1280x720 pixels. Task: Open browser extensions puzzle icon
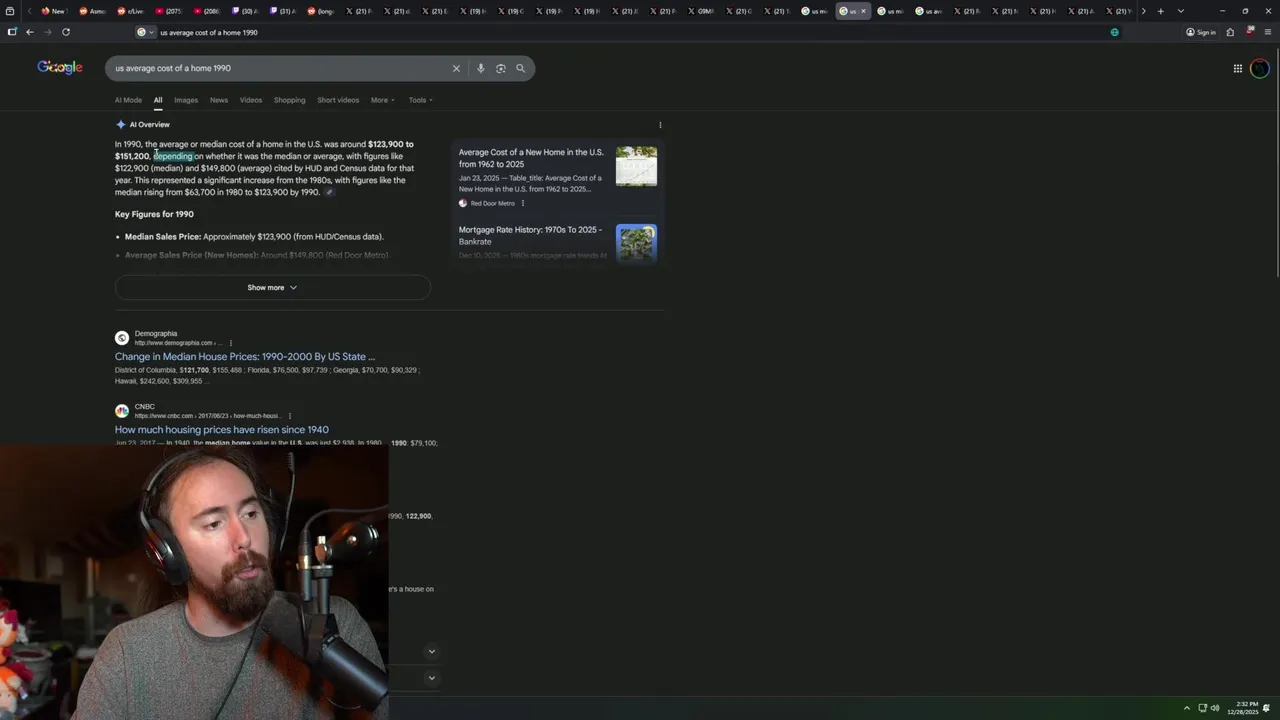pyautogui.click(x=1230, y=32)
